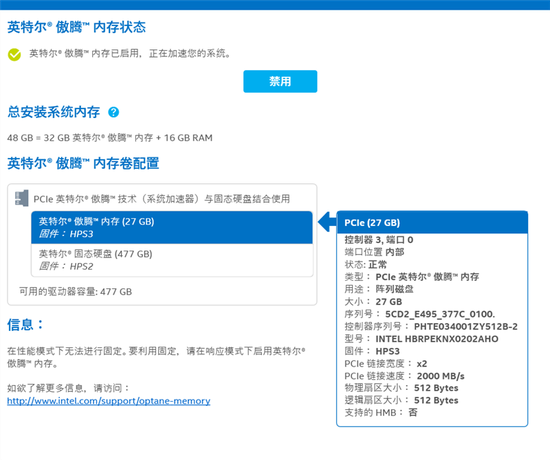550x460 pixels.
Task: Click the 固件： HPS3 line in details panel
Action: pyautogui.click(x=372, y=351)
